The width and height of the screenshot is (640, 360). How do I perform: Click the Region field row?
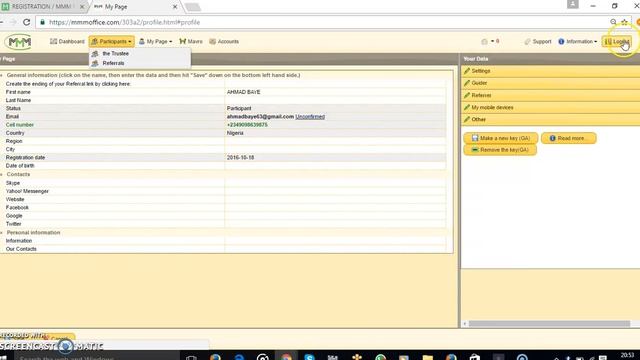[224, 141]
